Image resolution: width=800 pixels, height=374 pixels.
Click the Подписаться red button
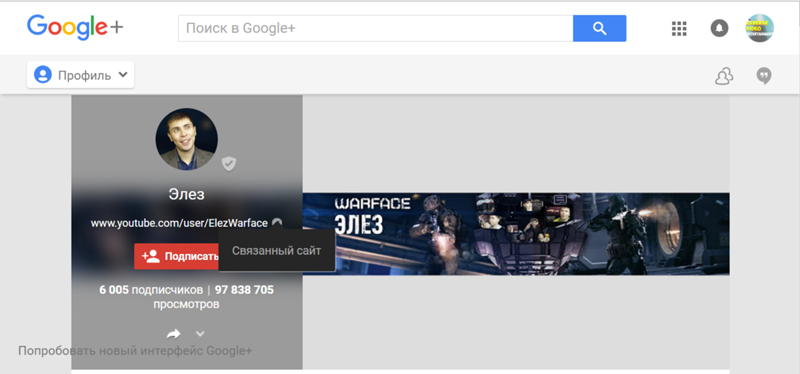coord(177,256)
